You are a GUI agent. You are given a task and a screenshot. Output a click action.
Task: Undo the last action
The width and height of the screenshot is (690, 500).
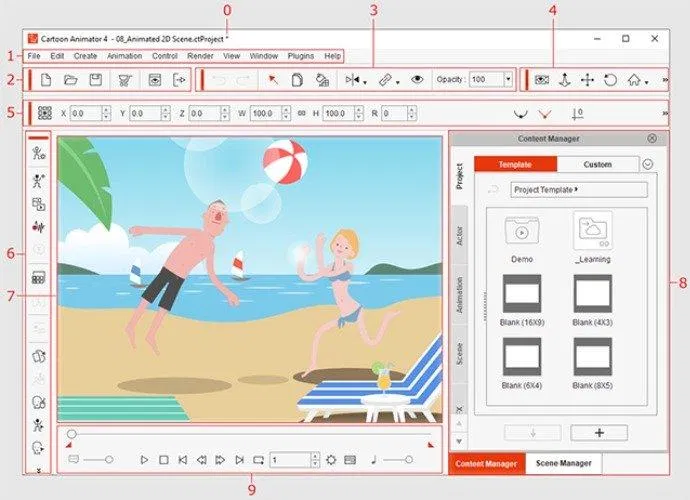[x=218, y=80]
